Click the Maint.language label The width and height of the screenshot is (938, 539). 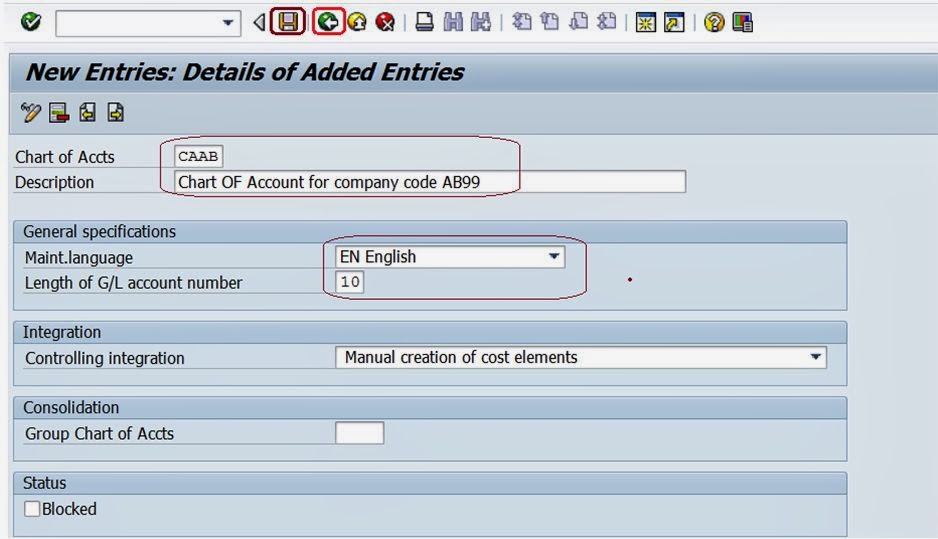click(79, 258)
